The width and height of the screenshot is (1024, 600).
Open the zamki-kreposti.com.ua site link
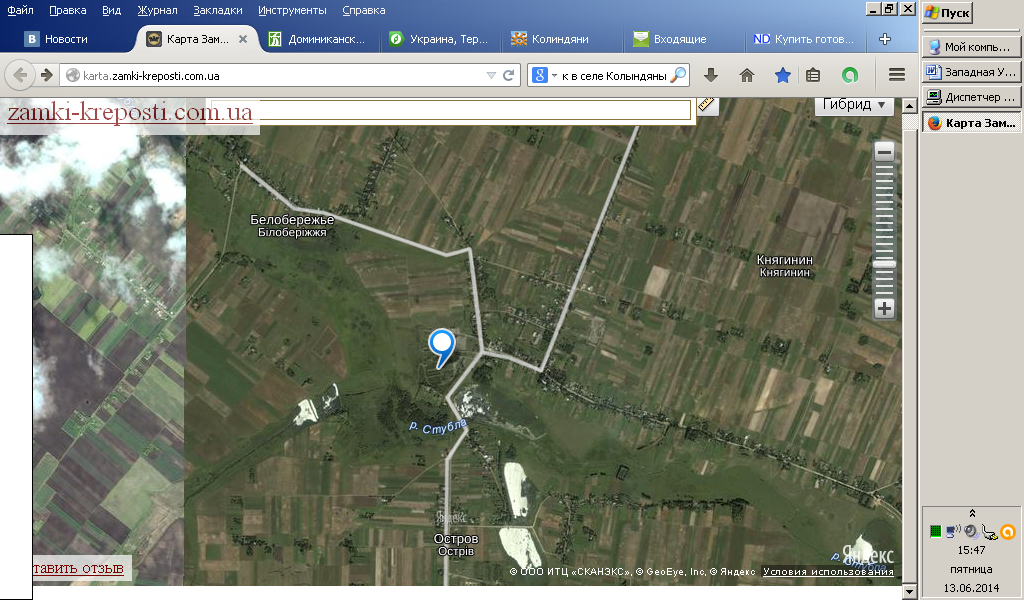pyautogui.click(x=130, y=112)
